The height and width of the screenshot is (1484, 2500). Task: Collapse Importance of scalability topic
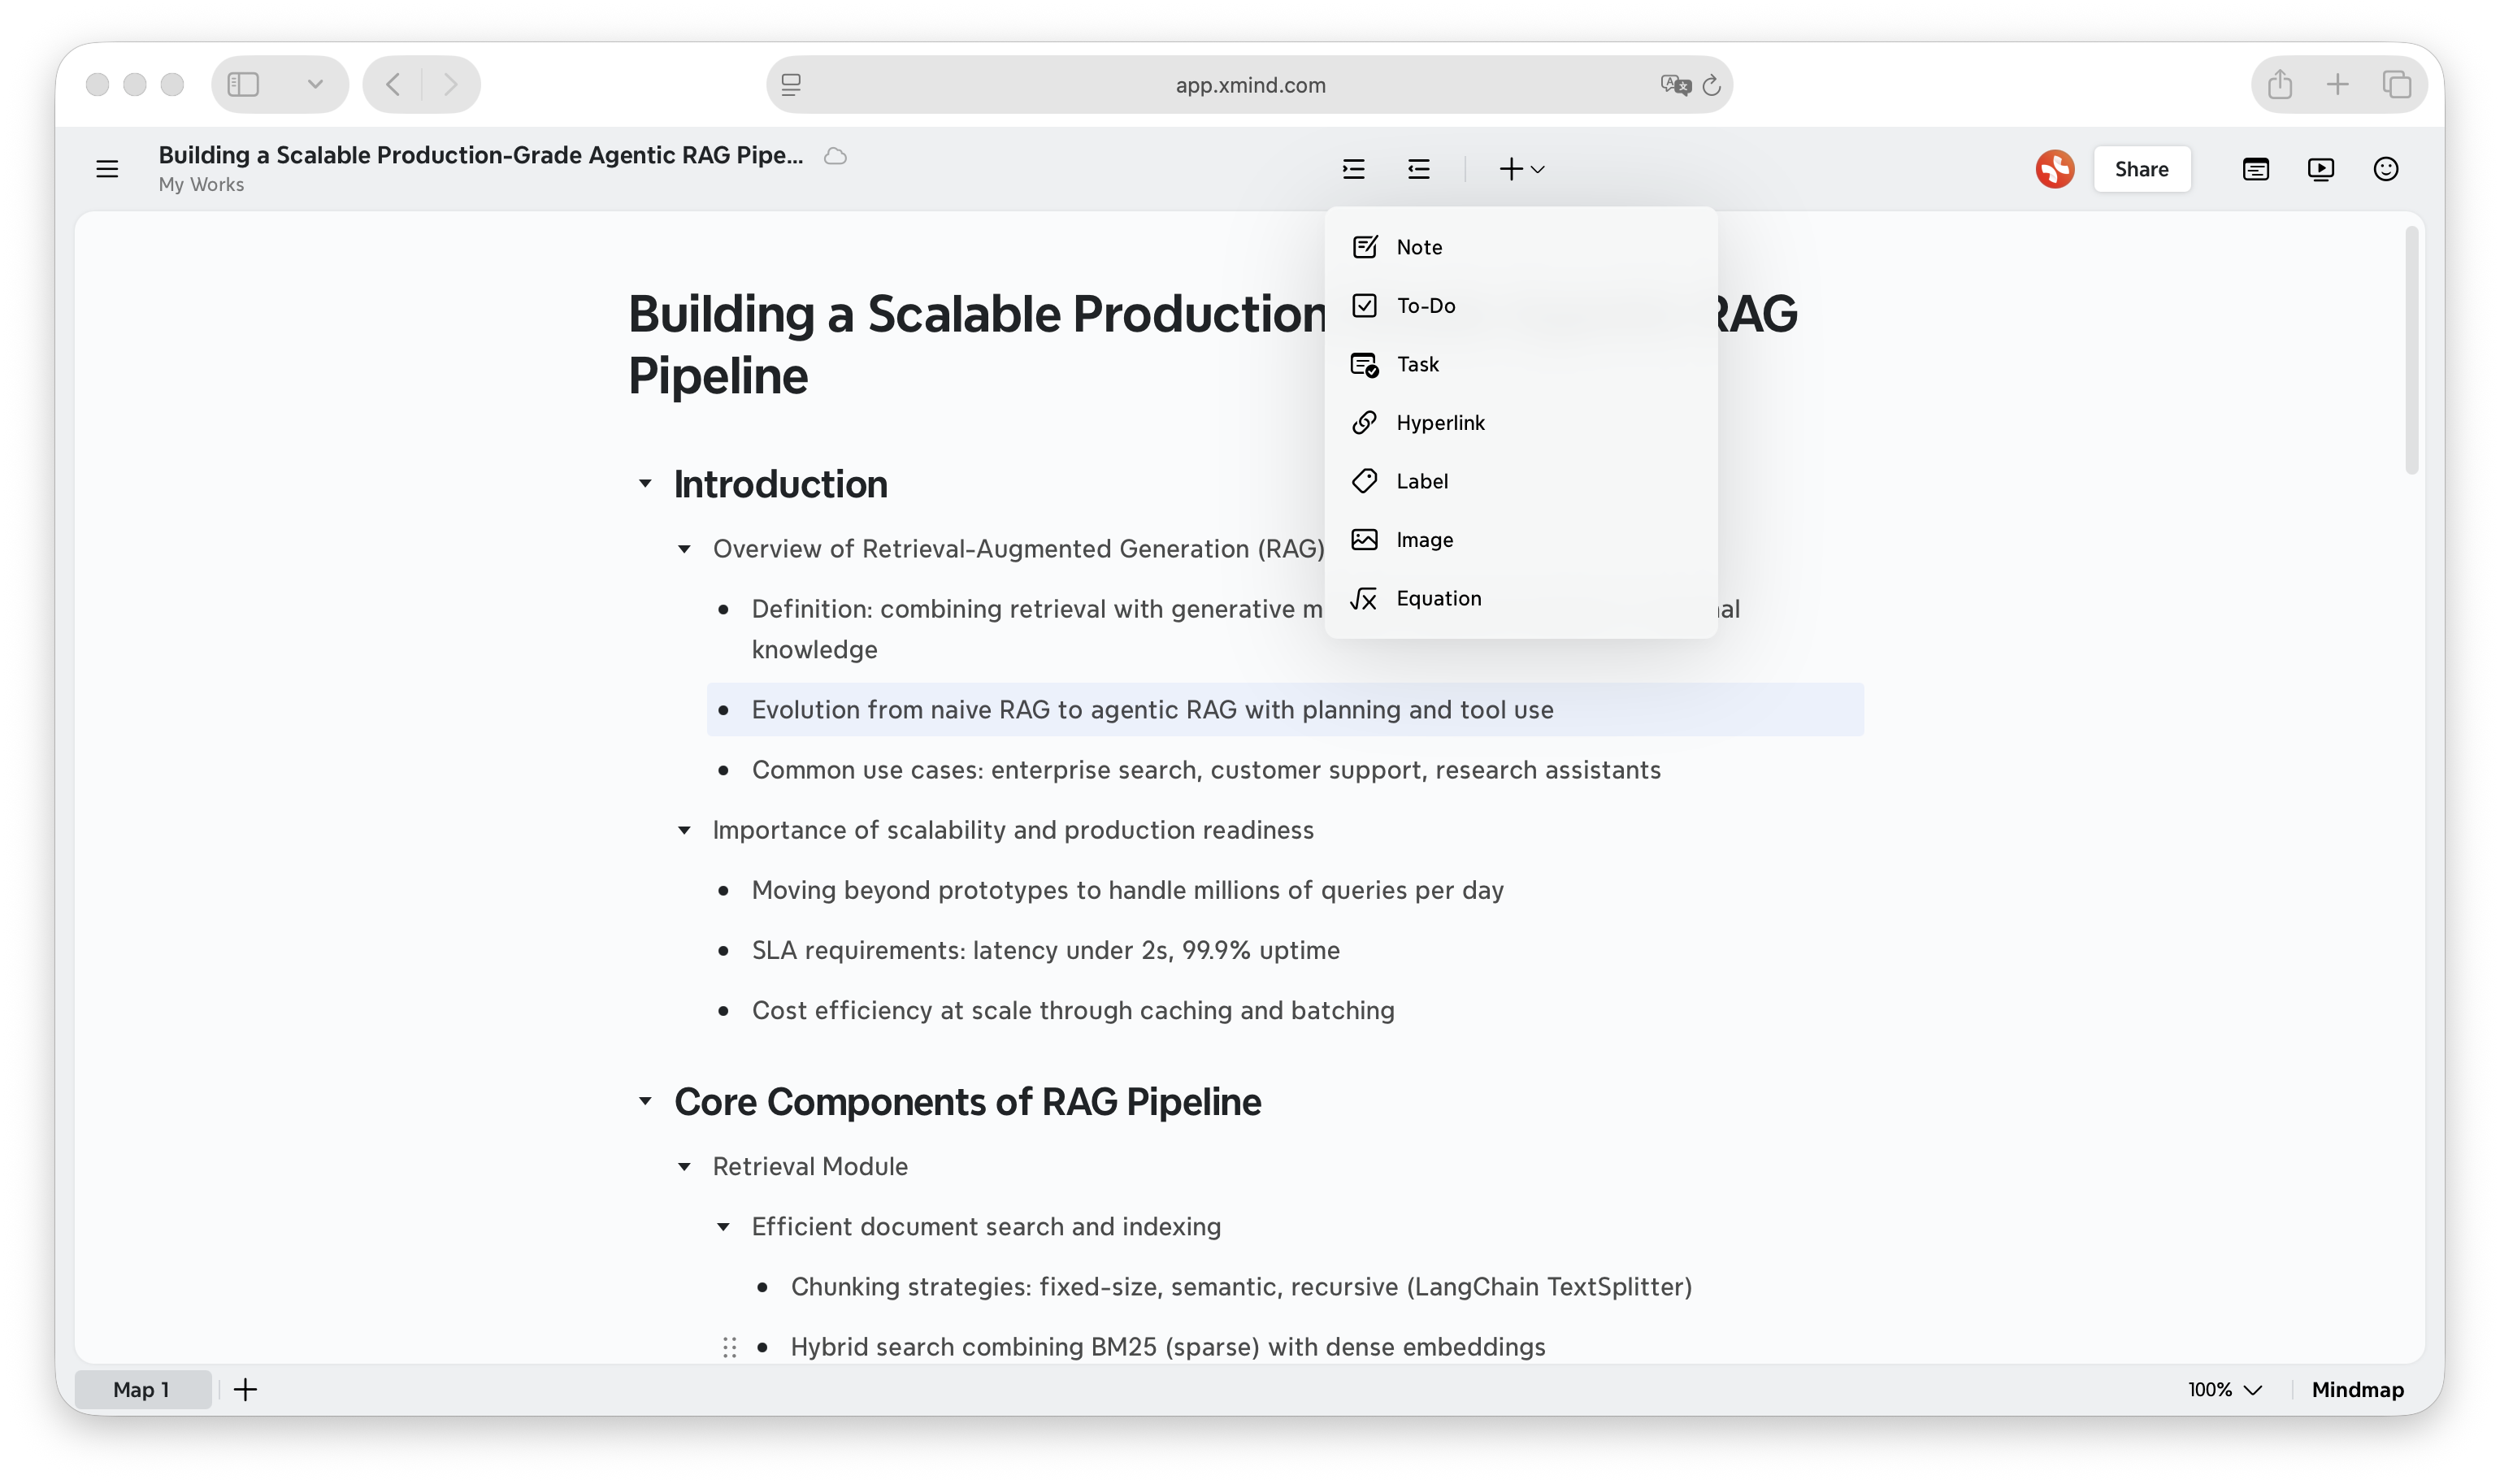click(x=684, y=830)
